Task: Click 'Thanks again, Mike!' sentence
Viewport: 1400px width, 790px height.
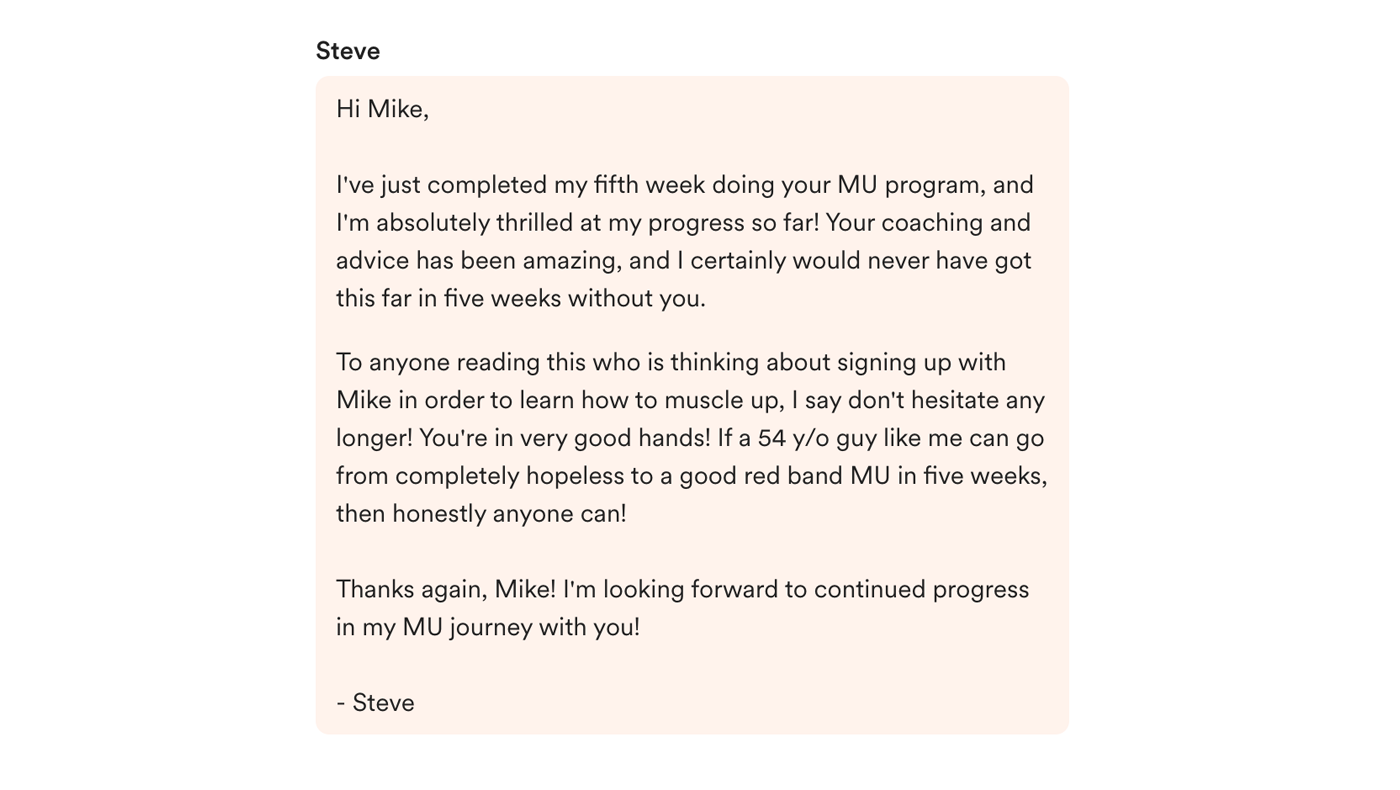Action: [446, 590]
